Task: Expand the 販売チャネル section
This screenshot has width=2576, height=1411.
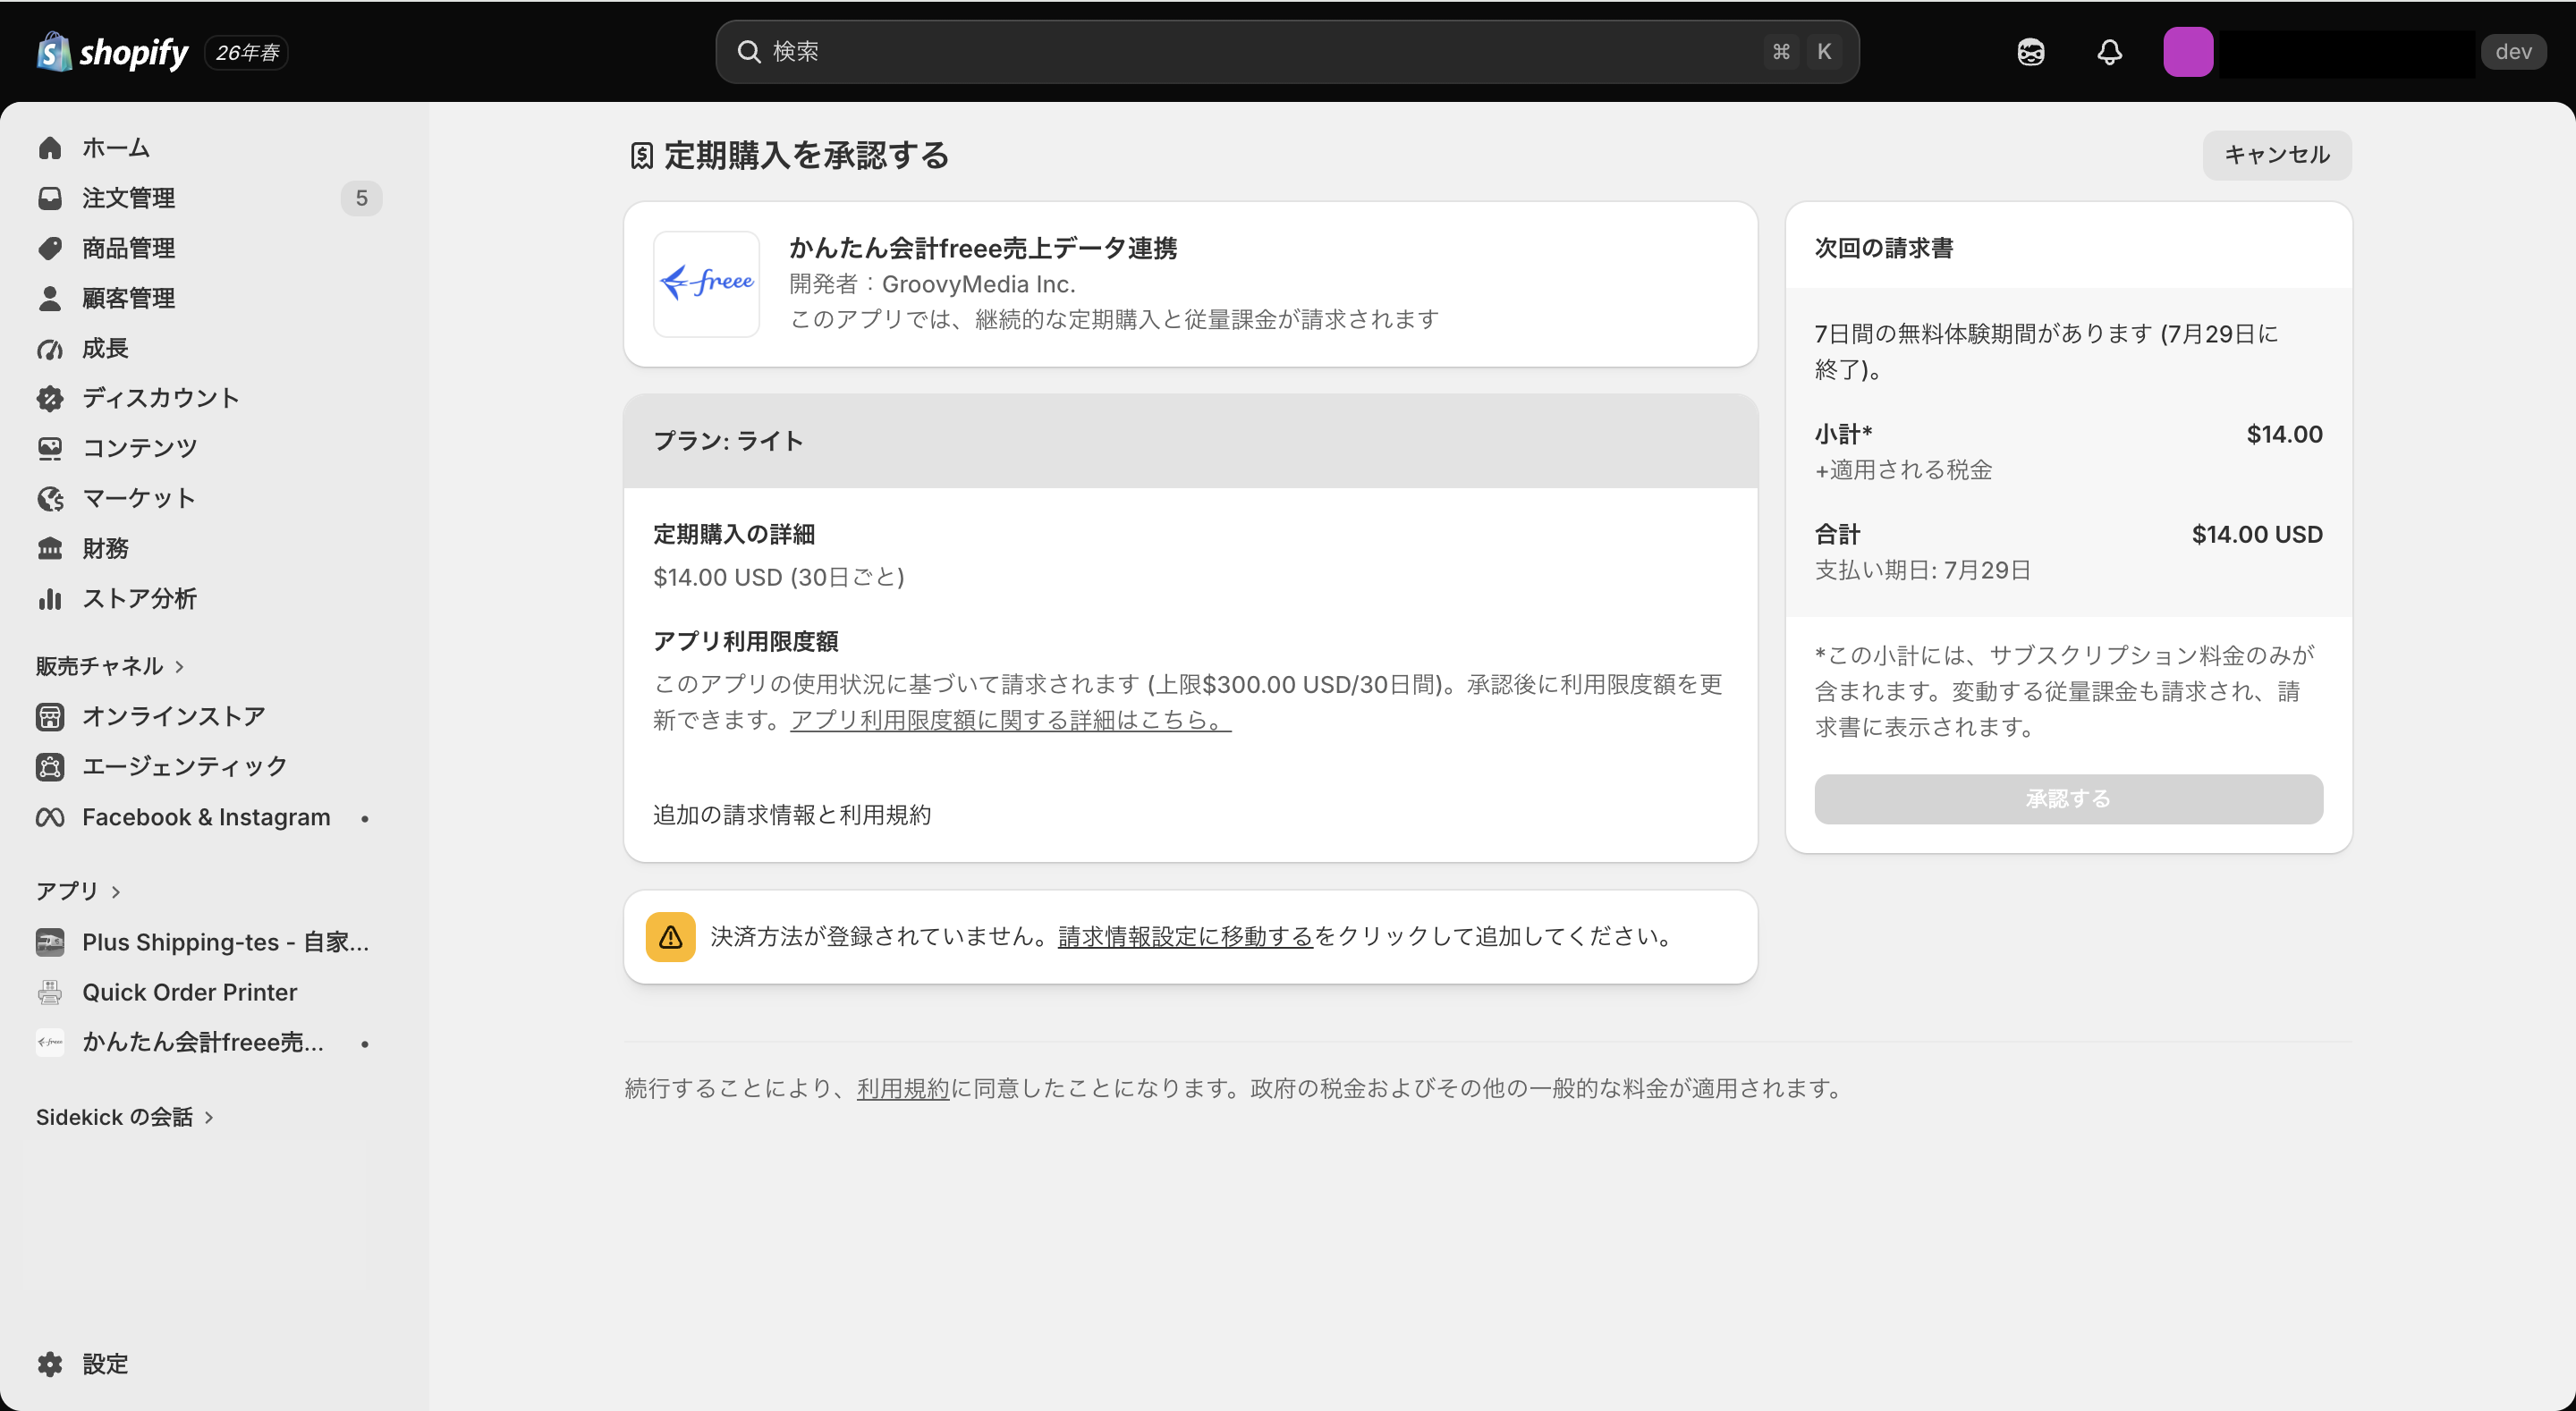Action: 110,666
